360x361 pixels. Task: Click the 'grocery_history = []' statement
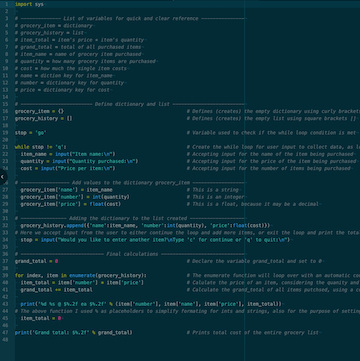(x=44, y=118)
